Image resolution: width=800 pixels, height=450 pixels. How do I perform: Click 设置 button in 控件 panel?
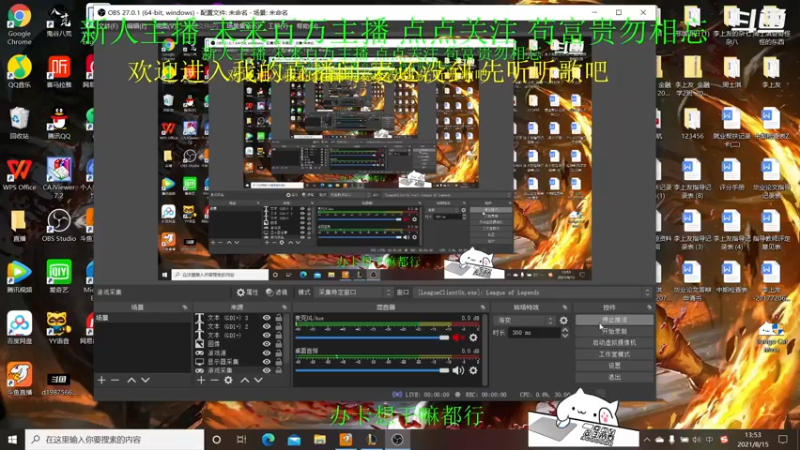click(x=614, y=366)
